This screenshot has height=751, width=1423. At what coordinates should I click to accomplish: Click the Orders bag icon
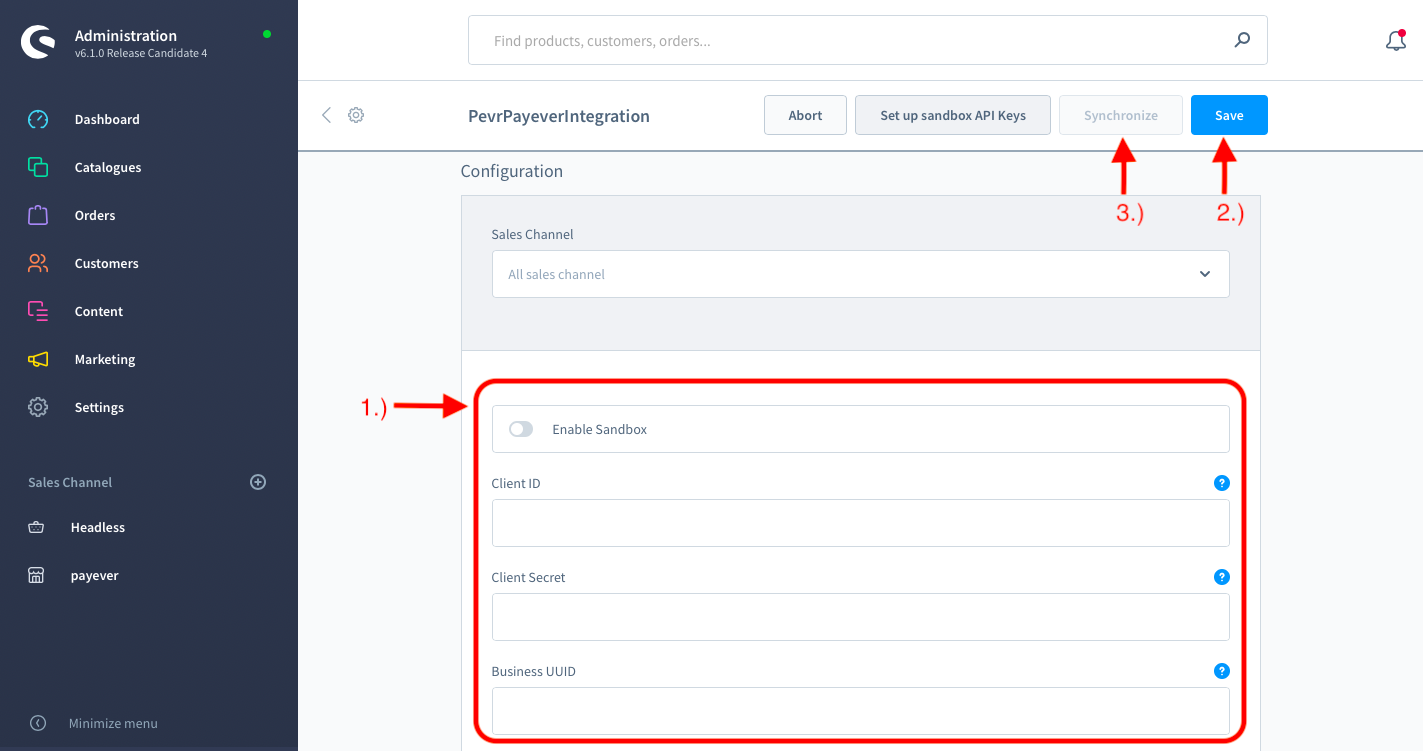[x=38, y=215]
